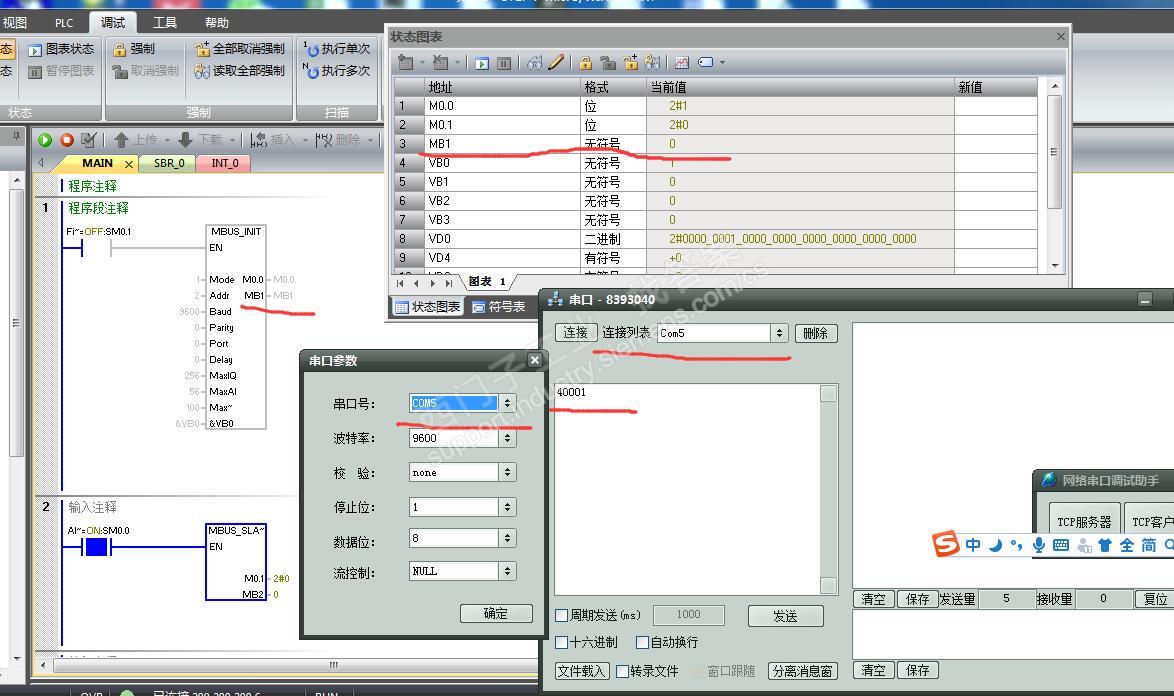
Task: Click the Upload arrow icon
Action: click(121, 140)
